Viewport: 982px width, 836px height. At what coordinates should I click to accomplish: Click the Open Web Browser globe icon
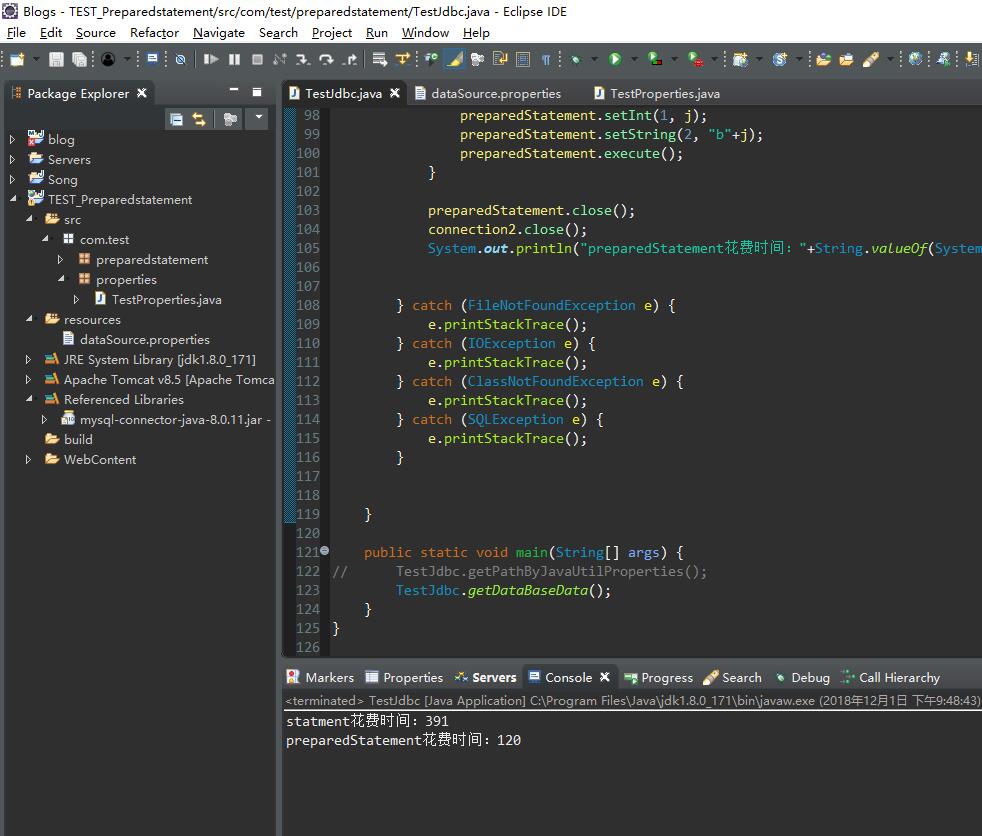click(916, 59)
